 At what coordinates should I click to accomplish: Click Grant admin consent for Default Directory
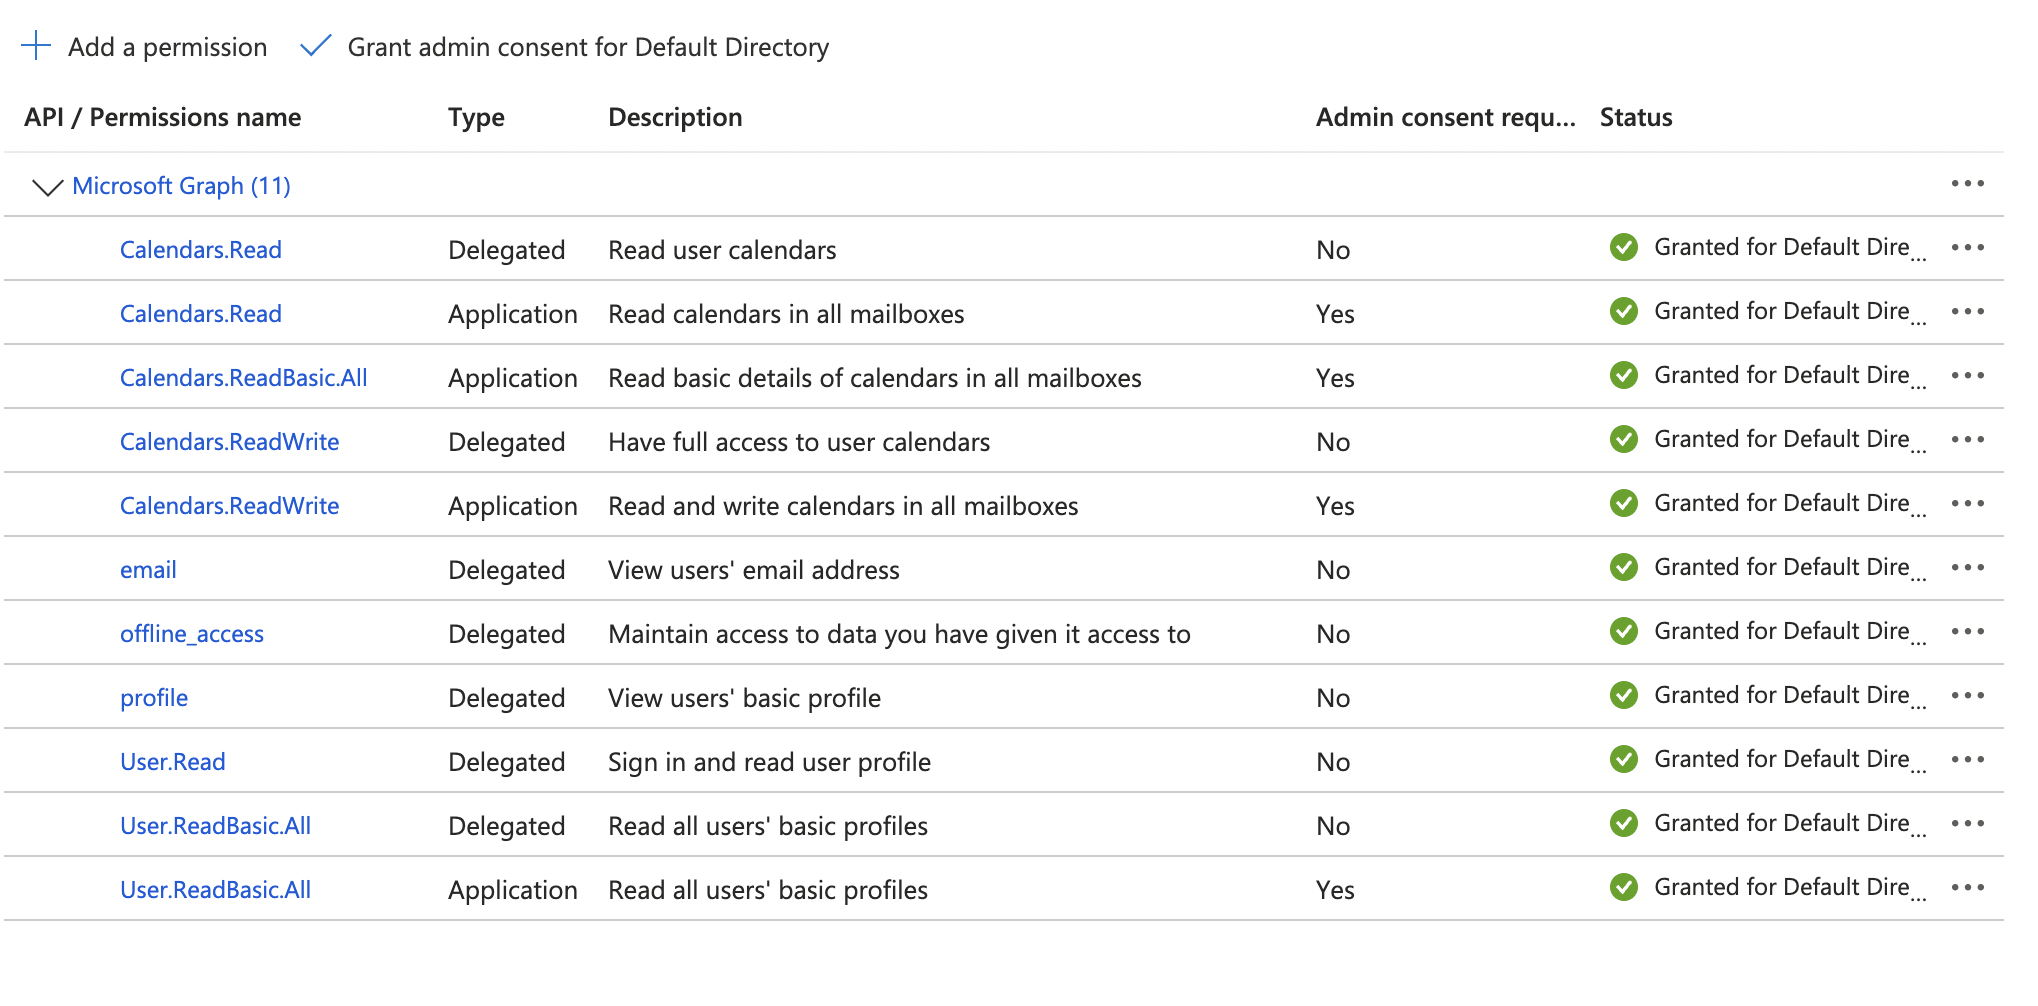coord(588,46)
